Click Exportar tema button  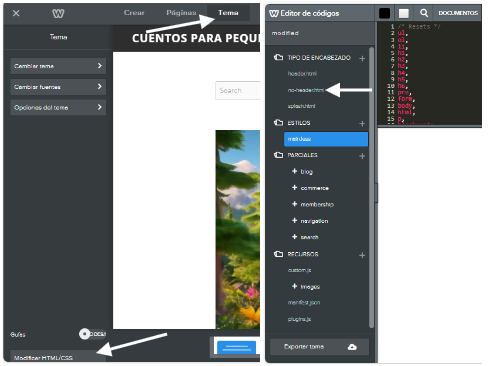[319, 347]
